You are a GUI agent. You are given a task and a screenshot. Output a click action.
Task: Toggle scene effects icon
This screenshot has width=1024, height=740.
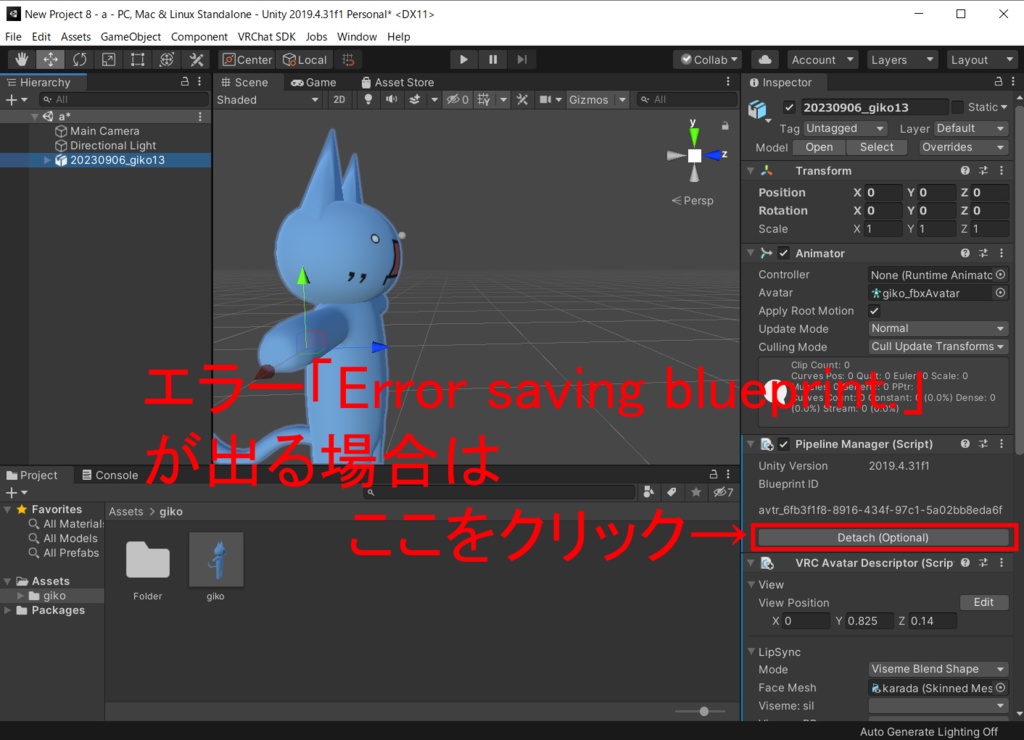[415, 99]
